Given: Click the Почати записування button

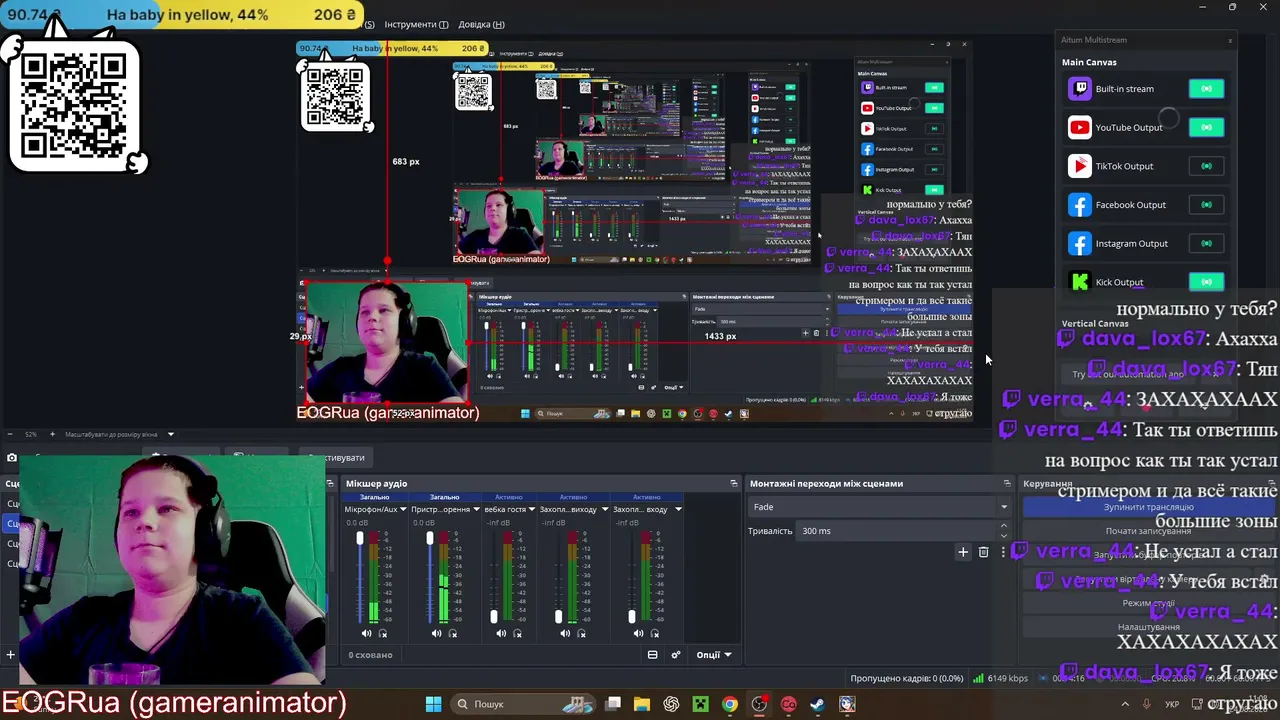Looking at the screenshot, I should click(x=1149, y=531).
